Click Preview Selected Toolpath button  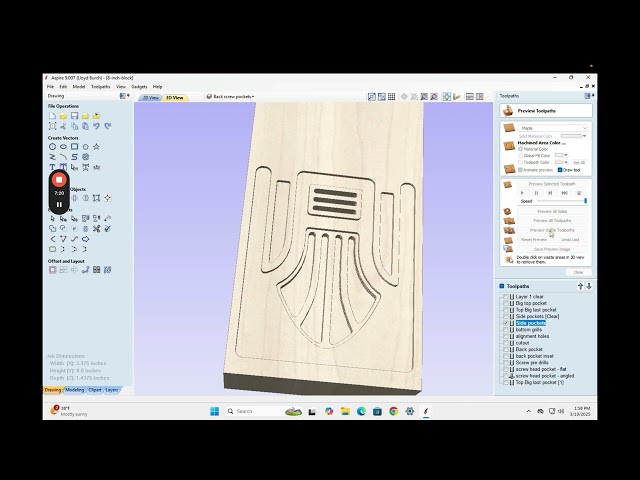pos(552,184)
